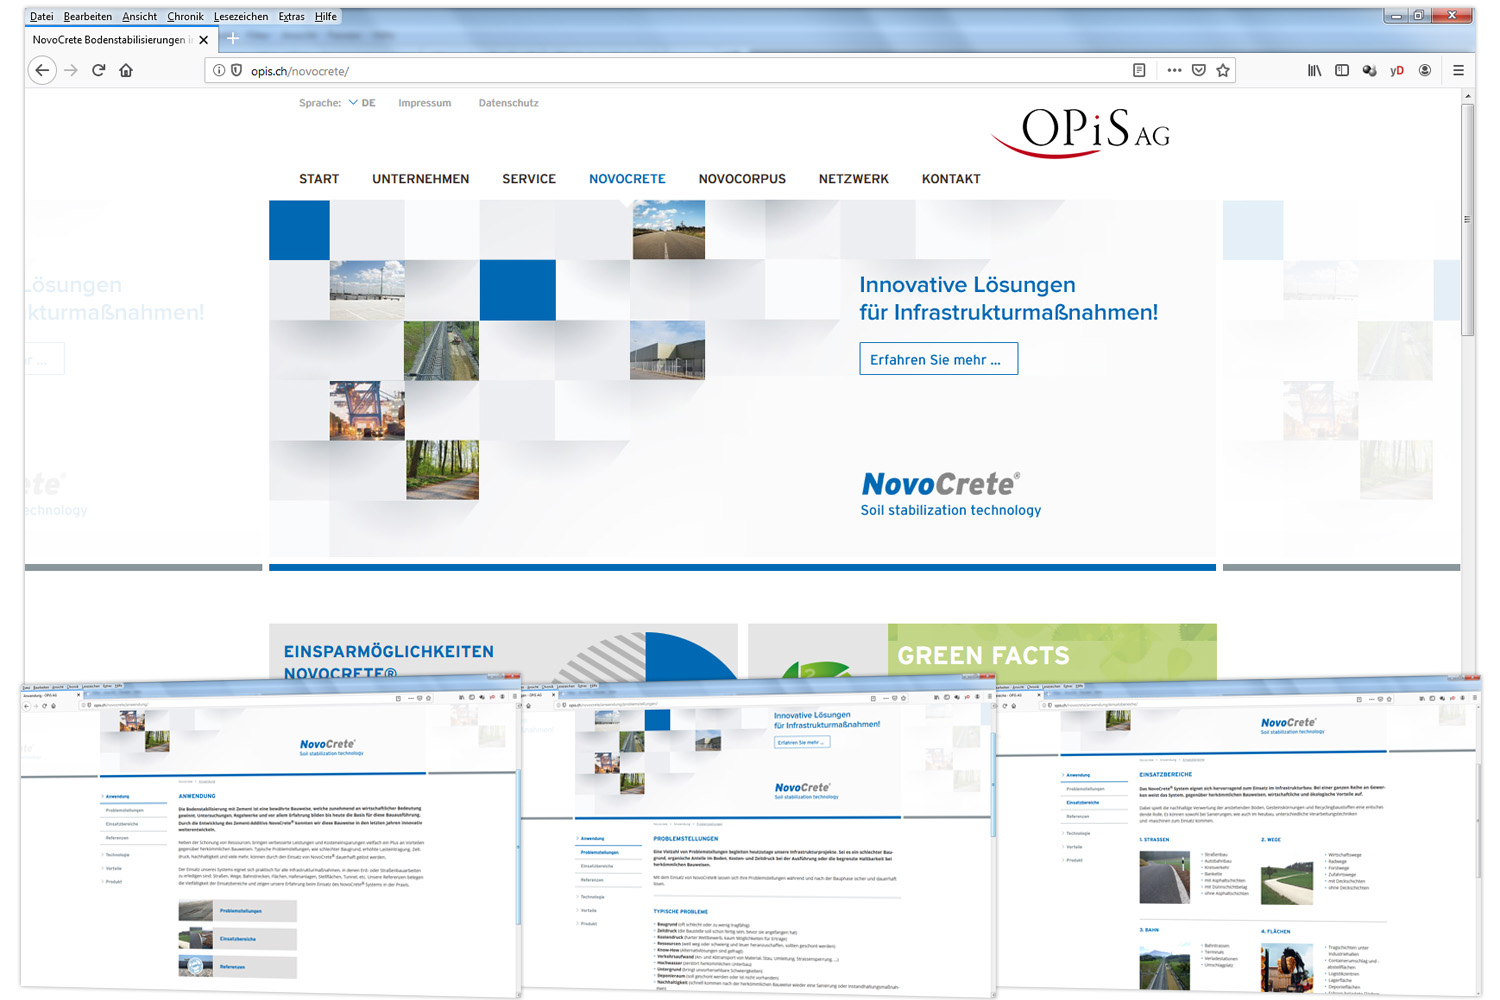Select the NOVOCORPUS navigation item
Image resolution: width=1500 pixels, height=1000 pixels.
coord(742,179)
